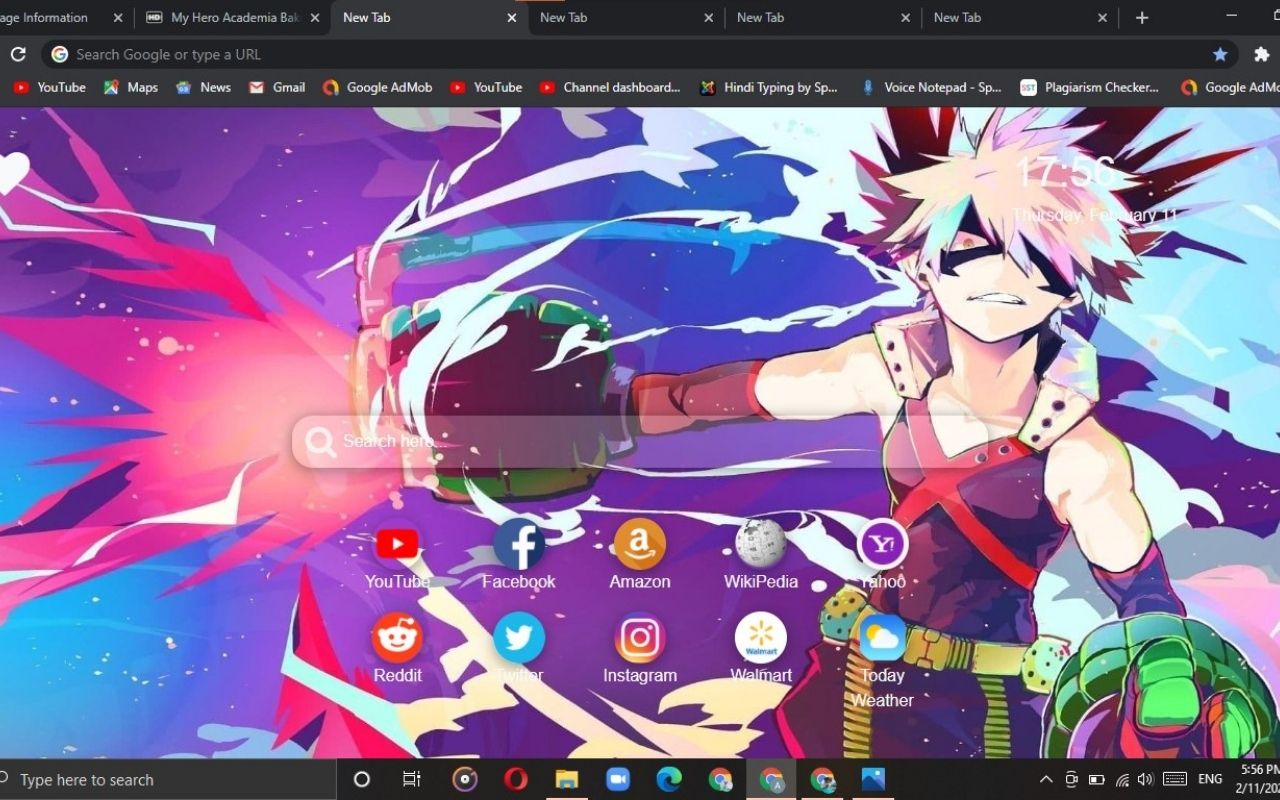Click the 17:56 clock on the new tab page
Image resolution: width=1280 pixels, height=800 pixels.
pos(1063,171)
